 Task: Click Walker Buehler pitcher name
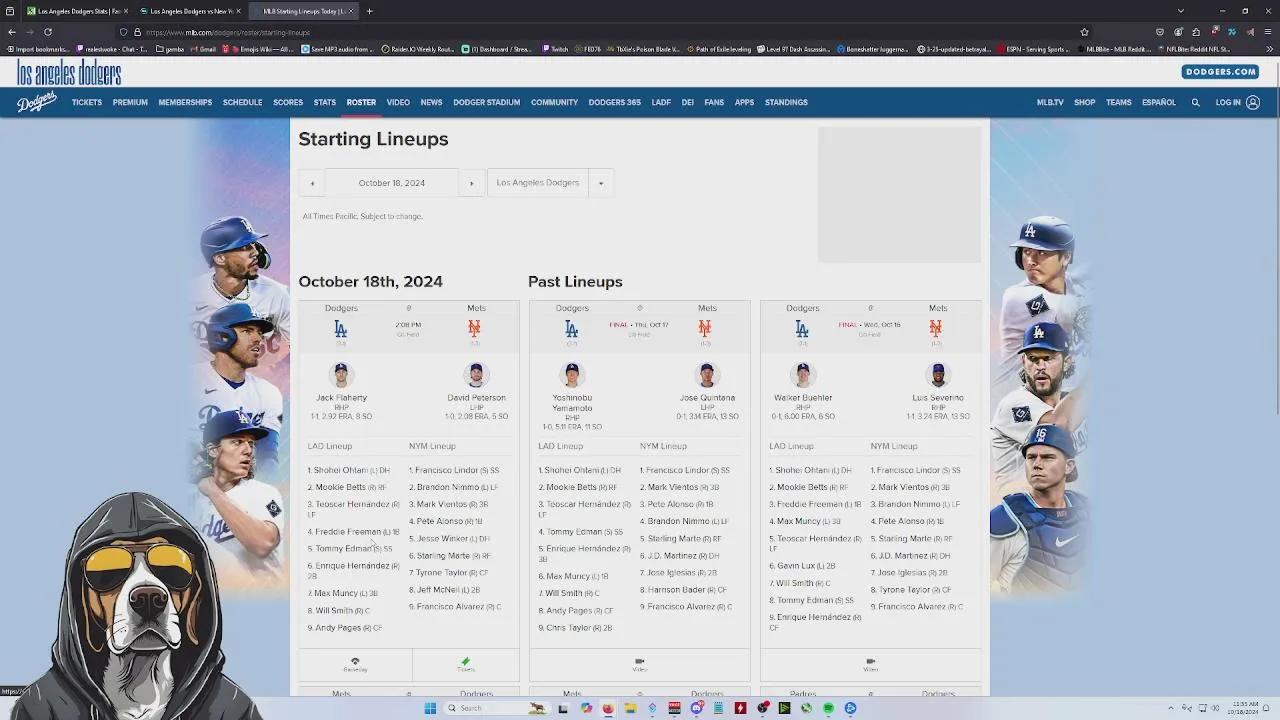pos(803,398)
